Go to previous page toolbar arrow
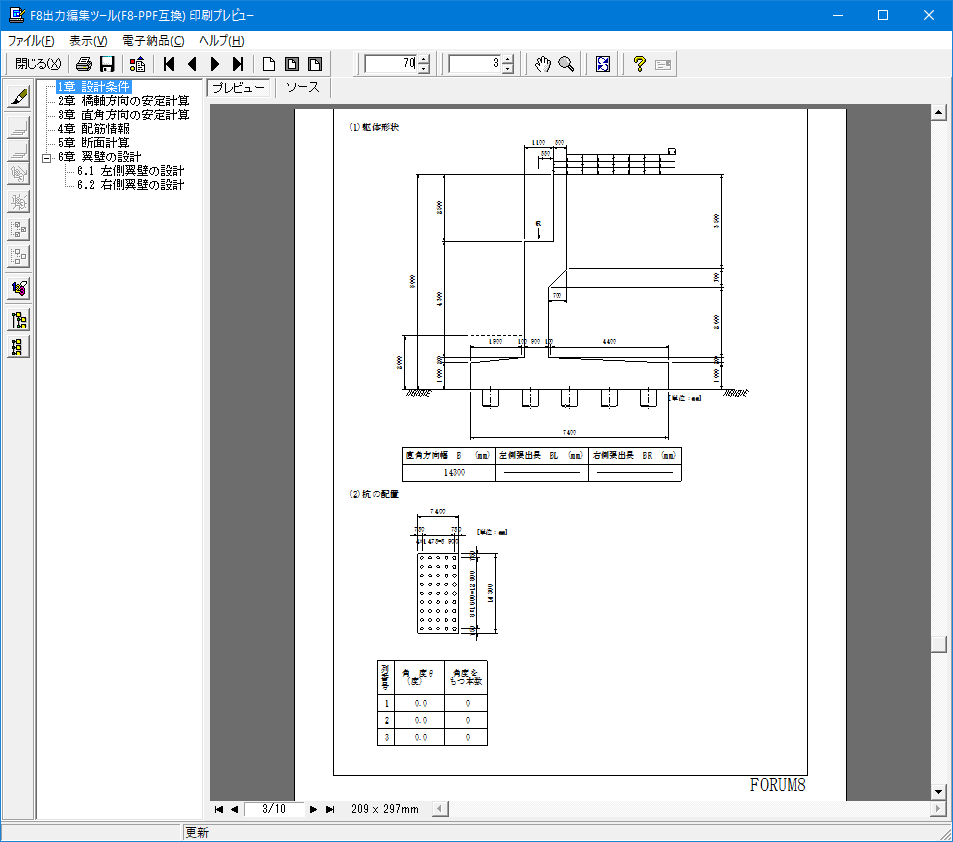Screen dimensions: 953x842 coord(192,64)
